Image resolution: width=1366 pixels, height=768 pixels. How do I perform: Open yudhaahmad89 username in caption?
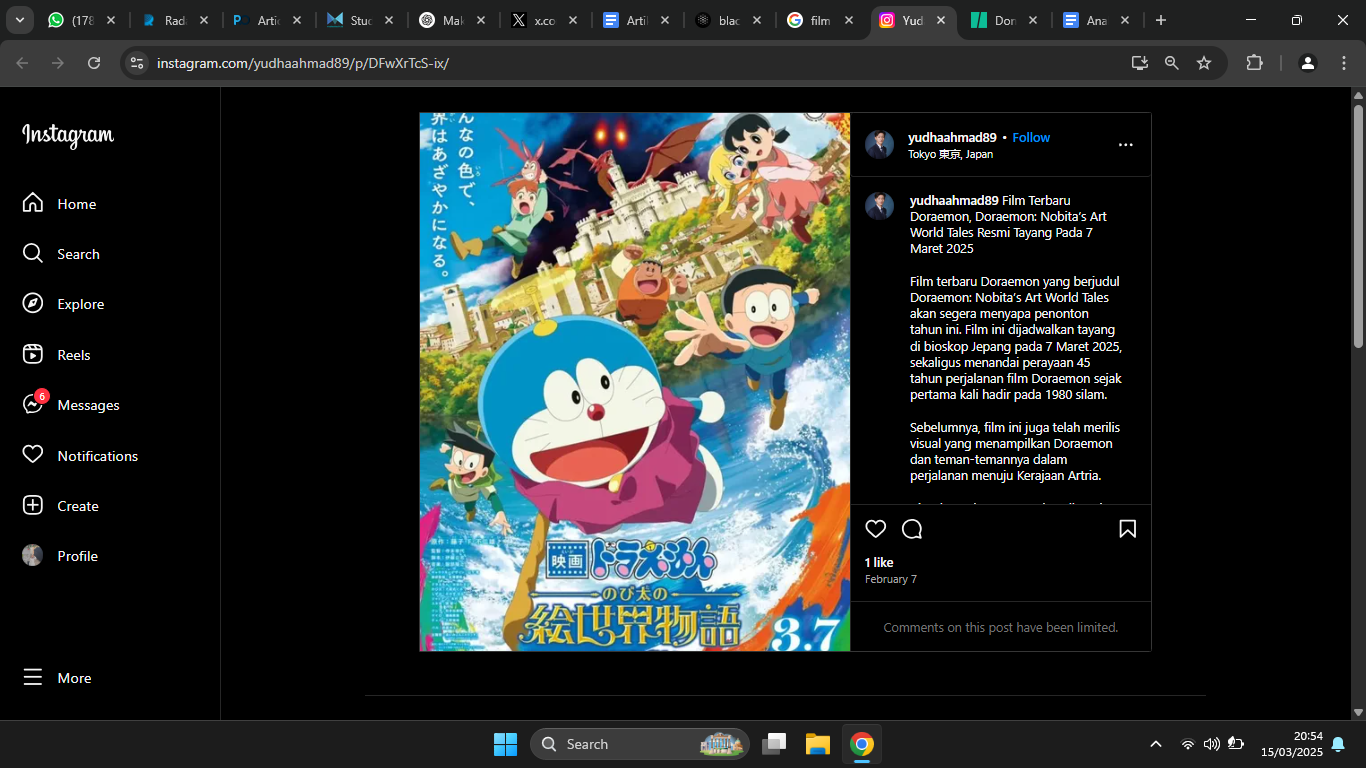tap(954, 200)
